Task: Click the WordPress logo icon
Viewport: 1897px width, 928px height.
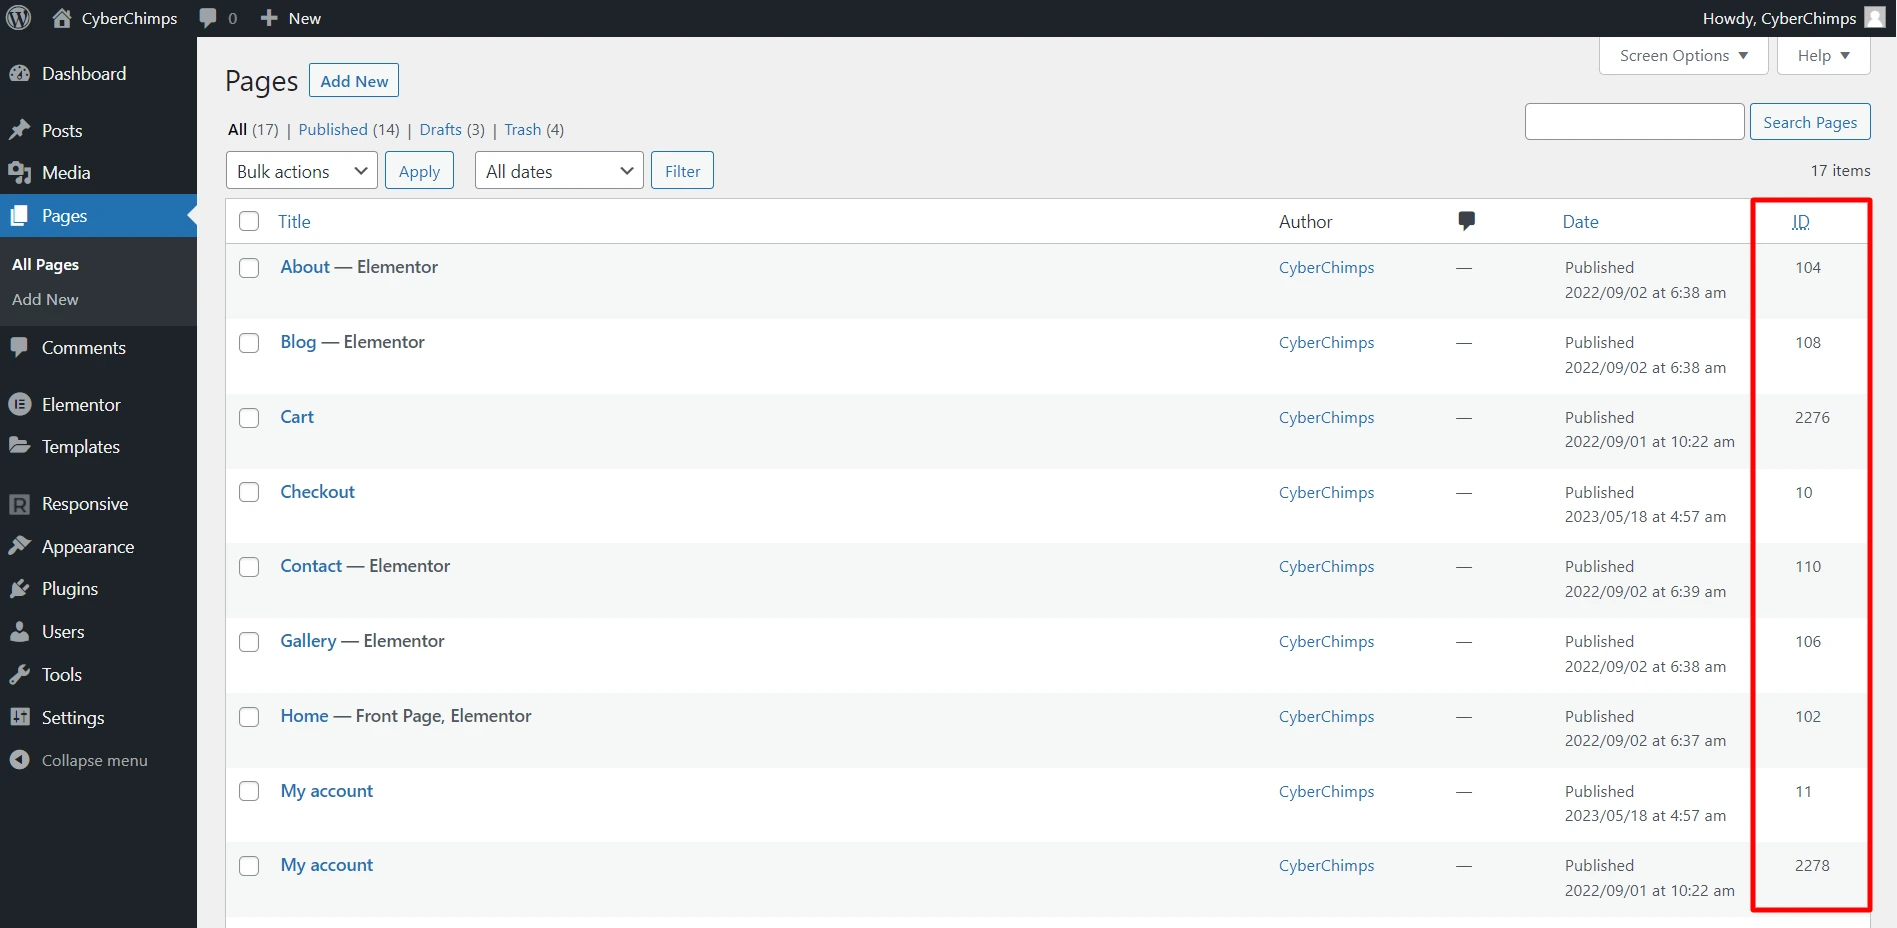Action: click(18, 18)
